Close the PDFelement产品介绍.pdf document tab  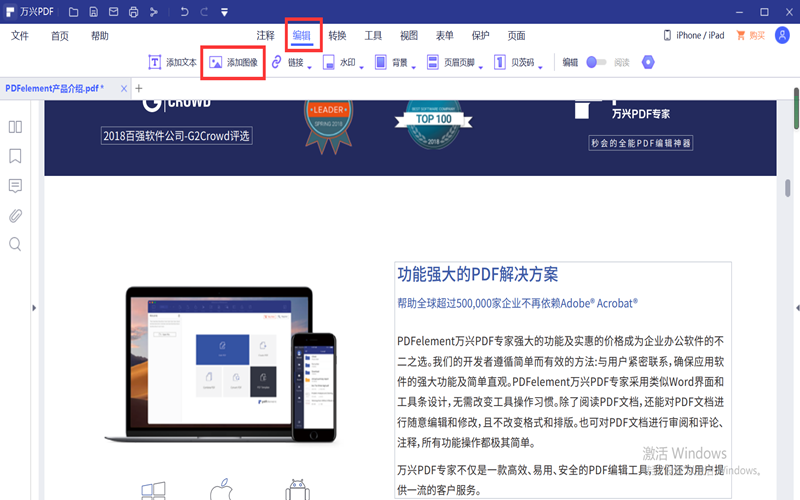point(123,89)
